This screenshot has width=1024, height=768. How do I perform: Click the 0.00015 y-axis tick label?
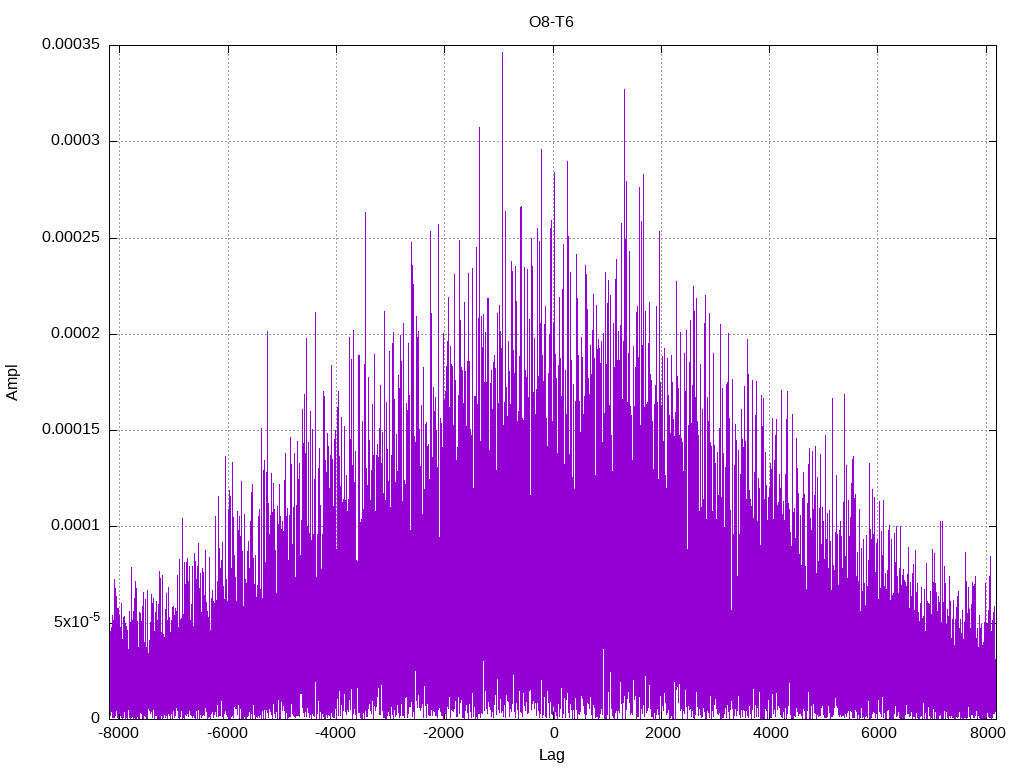pos(71,429)
